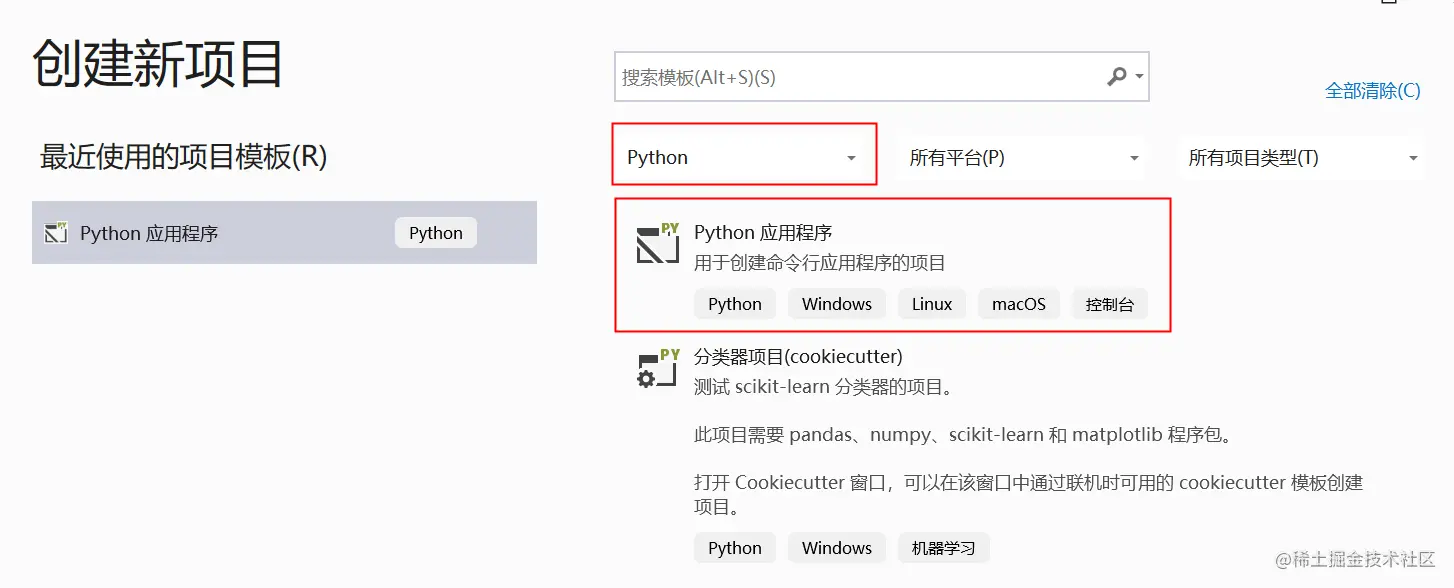This screenshot has width=1454, height=588.
Task: Click the Python application template icon in results list
Action: [657, 243]
